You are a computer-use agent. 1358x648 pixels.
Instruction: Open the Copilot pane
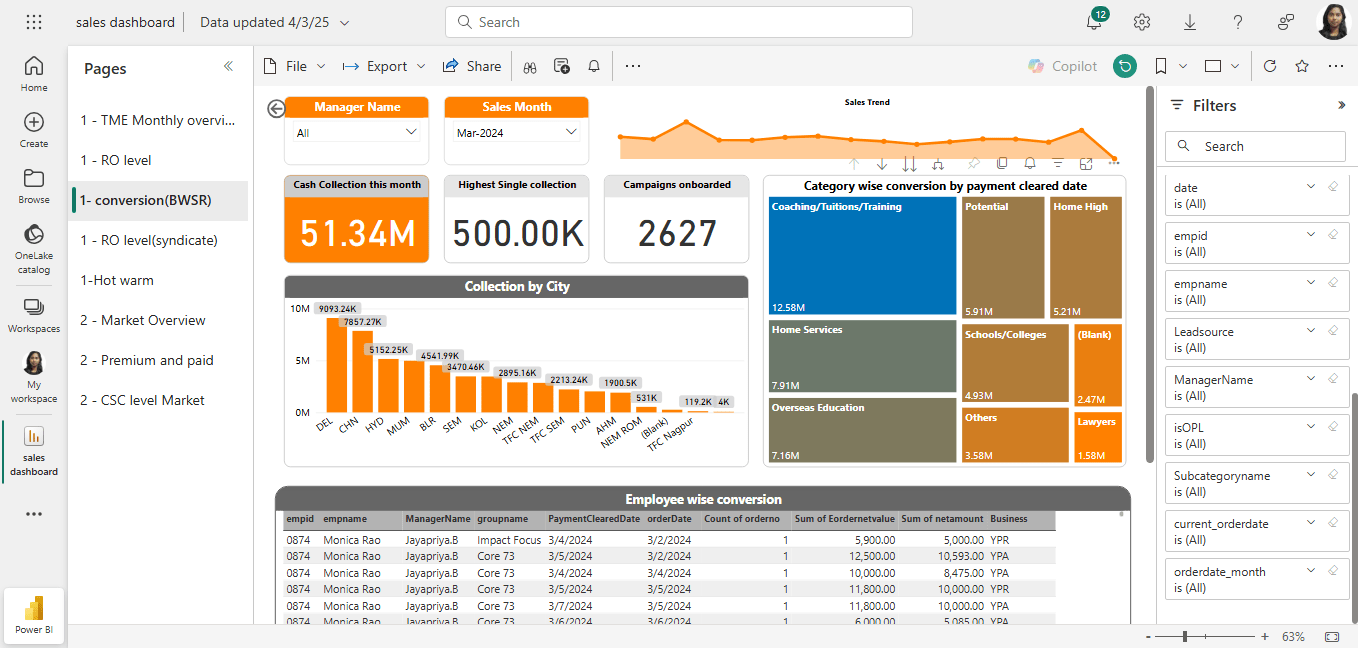tap(1062, 66)
